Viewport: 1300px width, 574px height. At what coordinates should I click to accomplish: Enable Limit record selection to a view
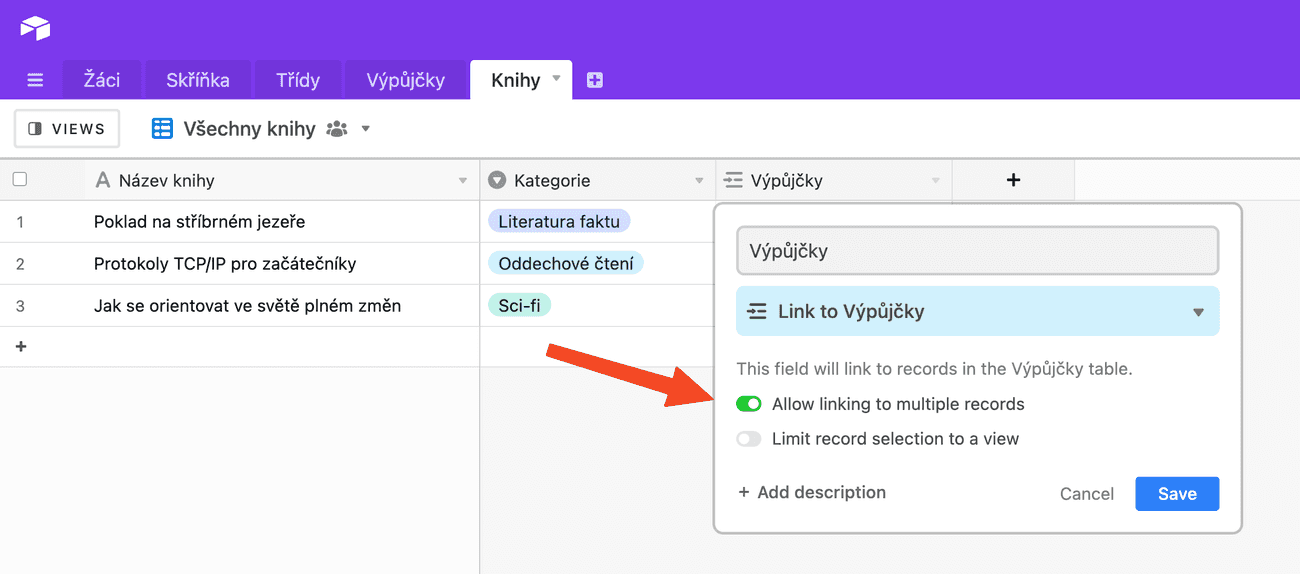click(x=749, y=438)
